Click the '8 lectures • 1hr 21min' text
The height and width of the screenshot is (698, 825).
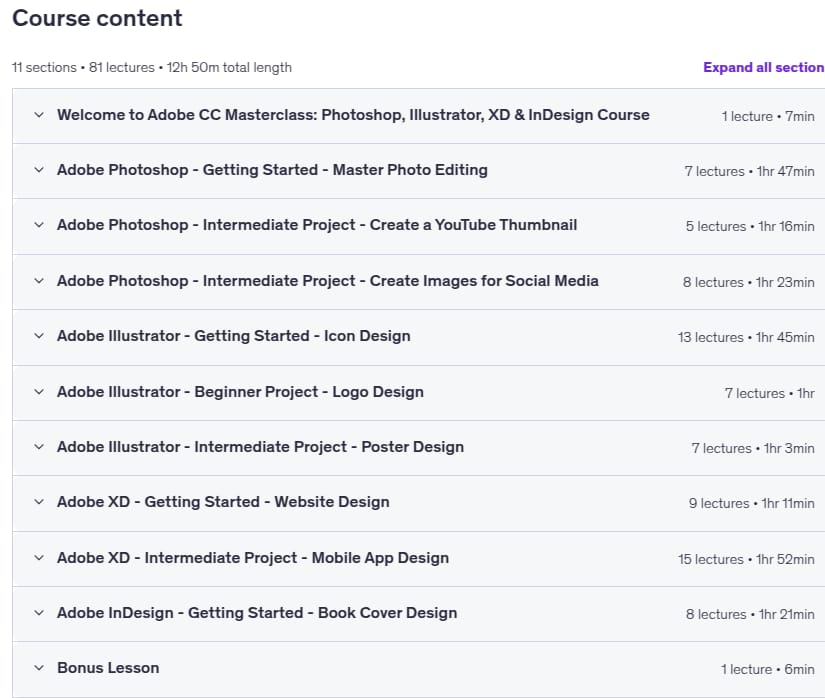click(750, 614)
